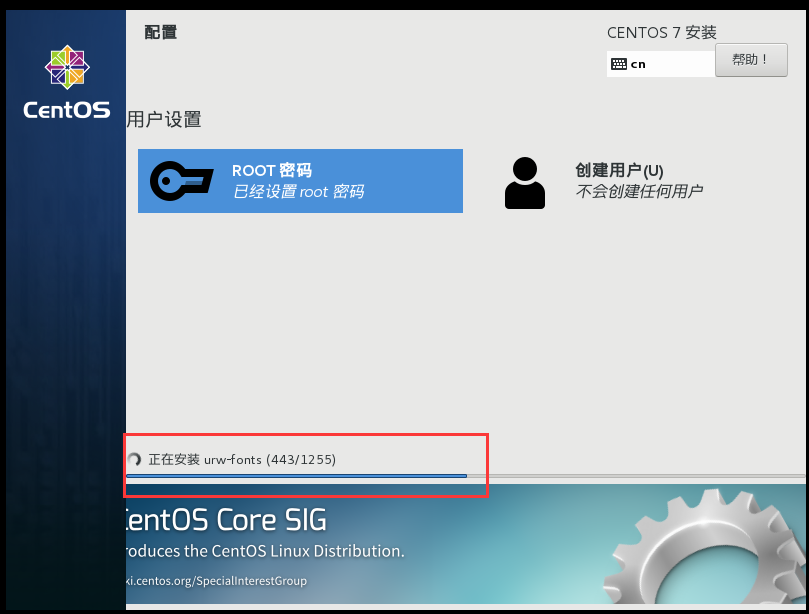Click the CentOS wordmark under the logo
Image resolution: width=809 pixels, height=614 pixels.
point(67,110)
